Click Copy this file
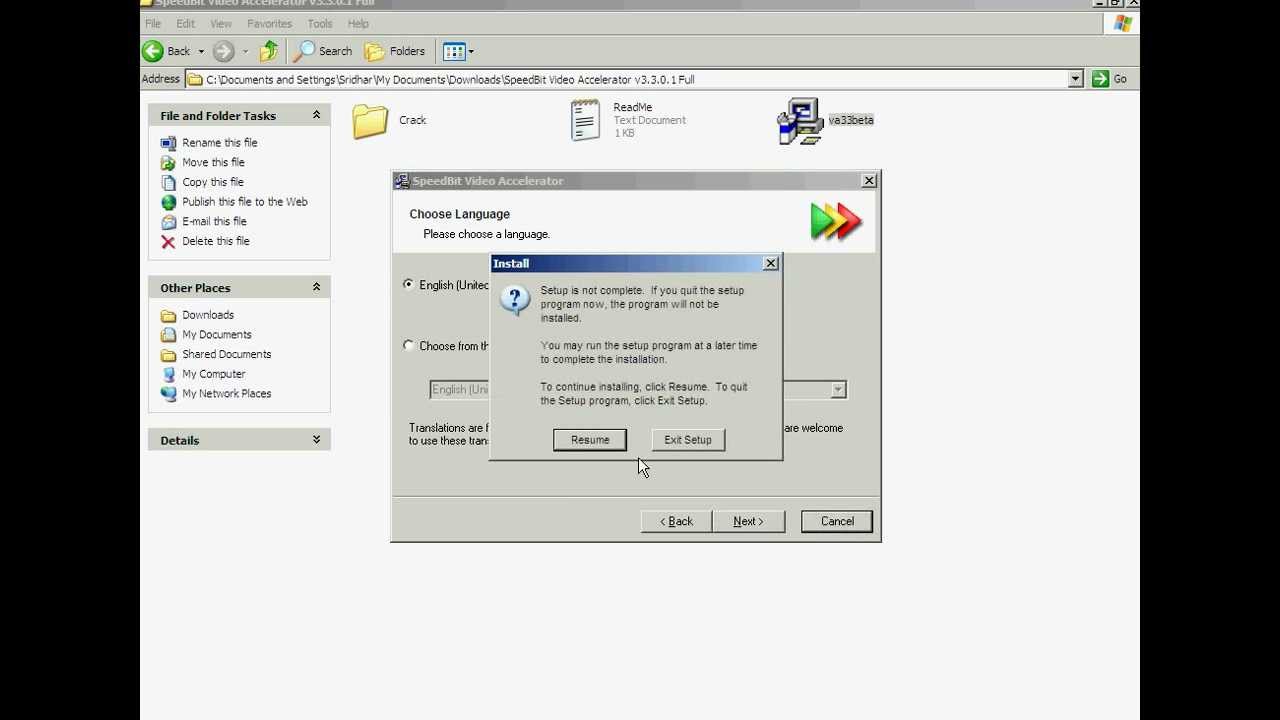The image size is (1280, 720). [212, 182]
